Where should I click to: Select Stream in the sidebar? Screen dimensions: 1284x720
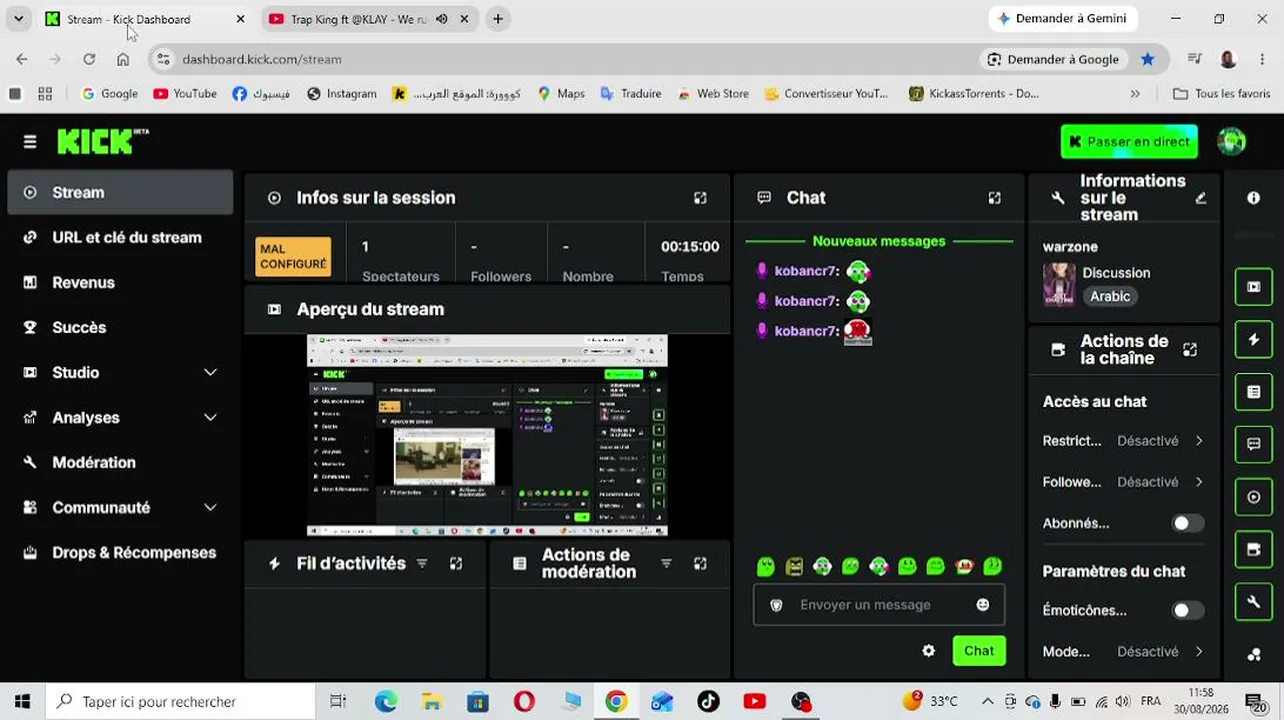point(120,193)
